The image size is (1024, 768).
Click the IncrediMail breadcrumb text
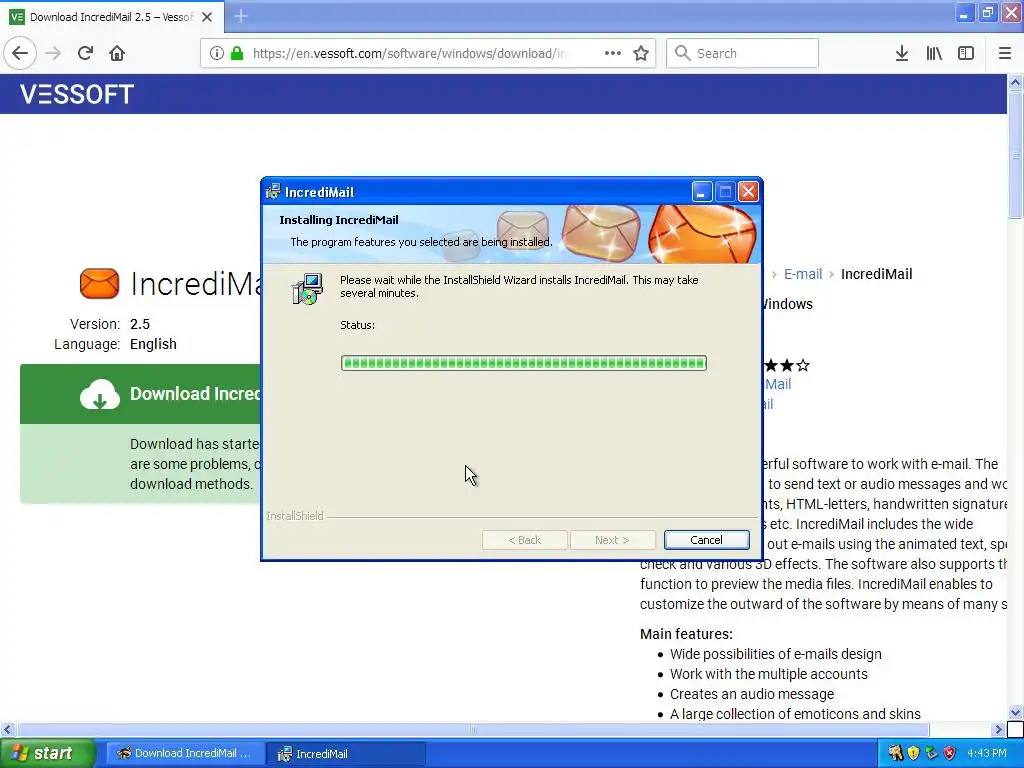point(876,274)
